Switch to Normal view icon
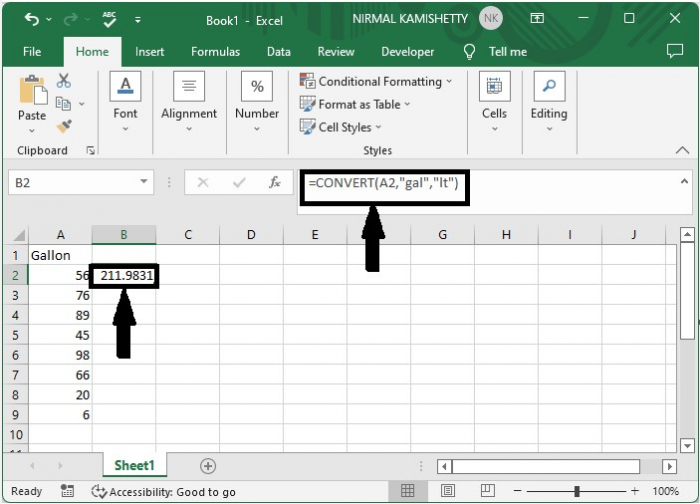 [407, 491]
